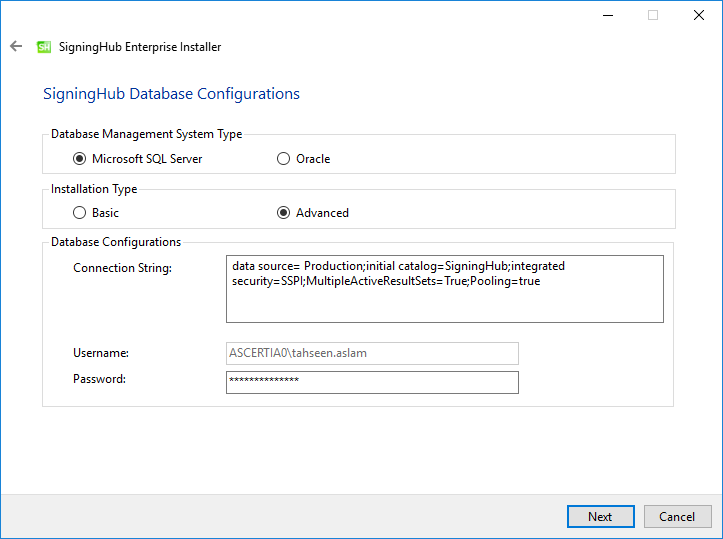Minimize the installer window
This screenshot has width=723, height=539.
pyautogui.click(x=608, y=15)
